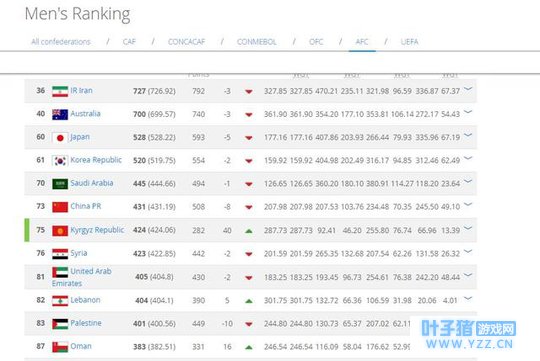540x361 pixels.
Task: Click the red down arrow in Korea Republic row
Action: coord(249,161)
